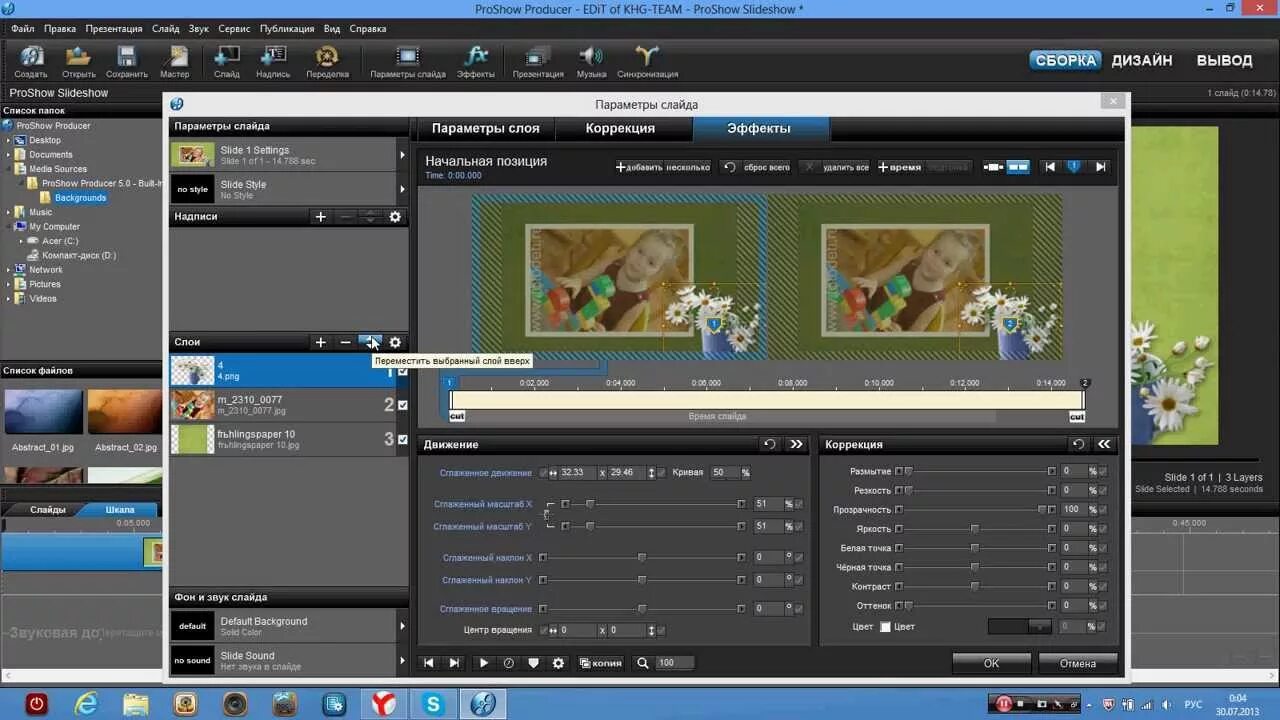Toggle checkbox of layer m_2310_0077
The image size is (1280, 720).
click(x=403, y=405)
